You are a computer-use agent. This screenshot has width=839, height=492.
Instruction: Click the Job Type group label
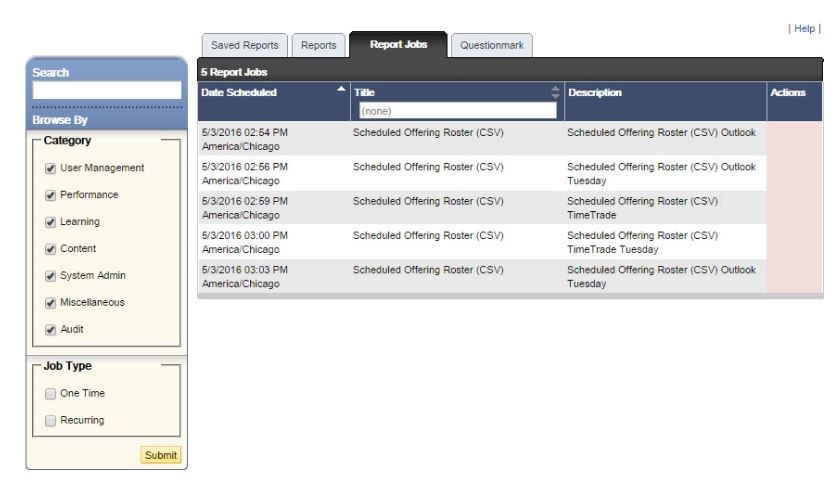click(67, 366)
